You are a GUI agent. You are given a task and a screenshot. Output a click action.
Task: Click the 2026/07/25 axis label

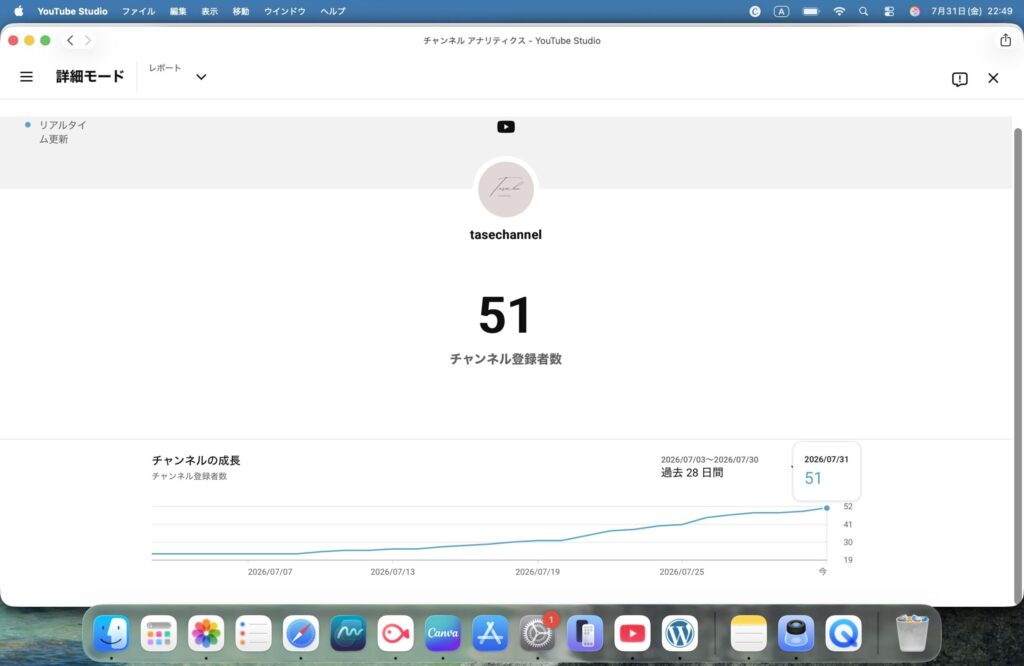click(682, 572)
